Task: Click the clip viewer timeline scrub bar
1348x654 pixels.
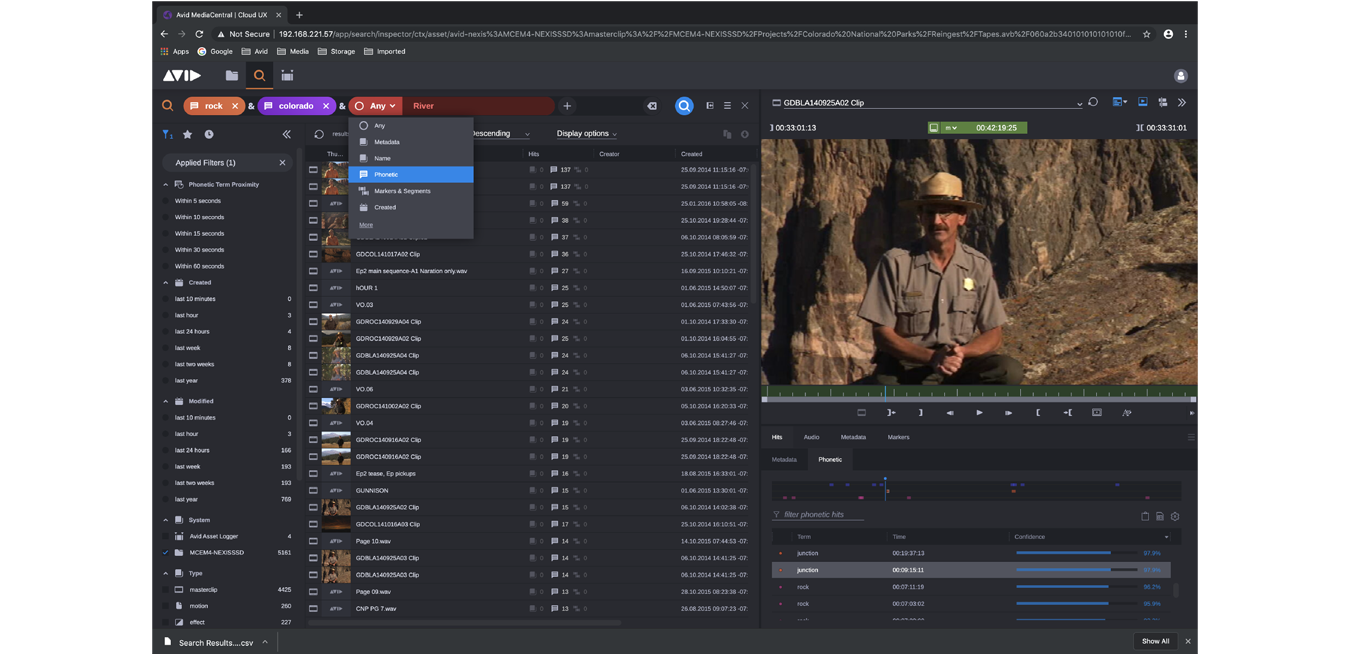Action: tap(979, 393)
